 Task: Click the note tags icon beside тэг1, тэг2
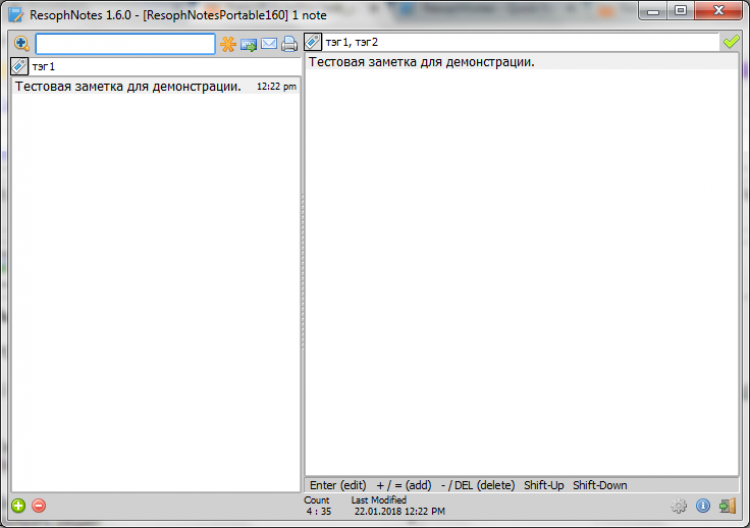click(x=313, y=42)
